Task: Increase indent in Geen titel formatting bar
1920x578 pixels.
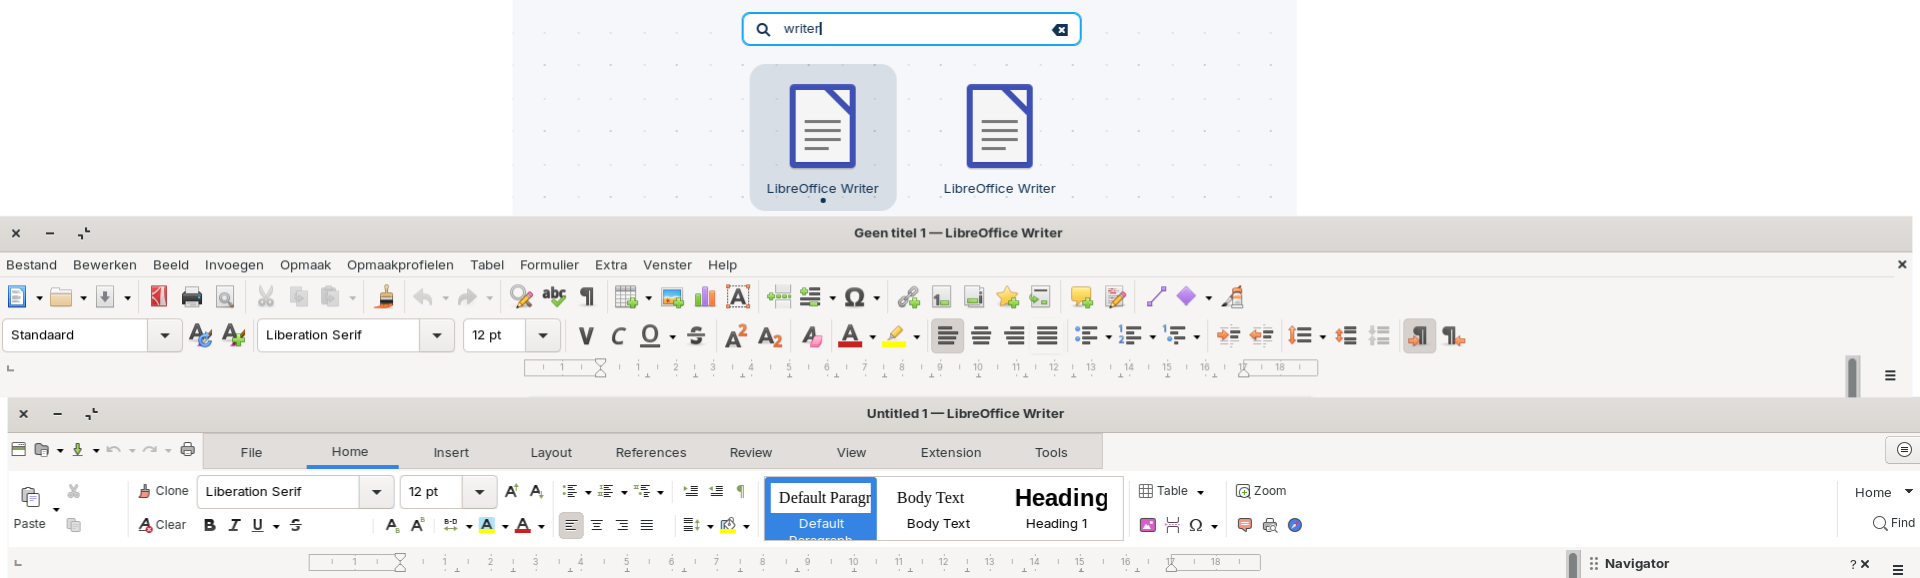Action: (x=1228, y=336)
